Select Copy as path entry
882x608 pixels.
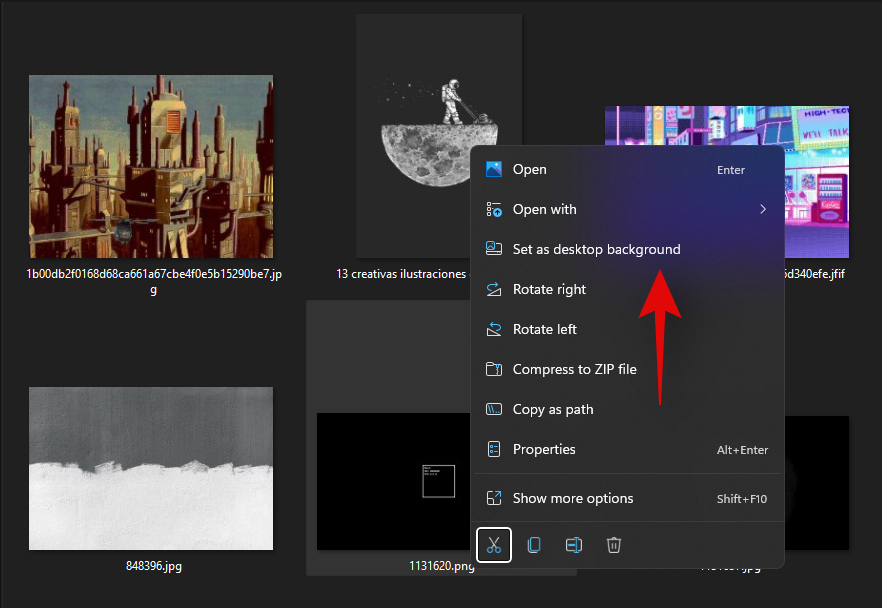(552, 410)
